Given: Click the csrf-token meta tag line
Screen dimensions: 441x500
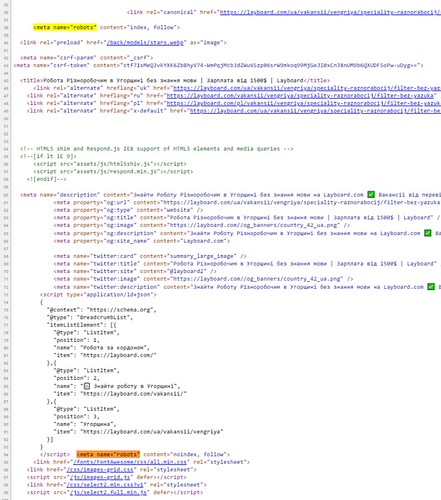Looking at the screenshot, I should [218, 65].
